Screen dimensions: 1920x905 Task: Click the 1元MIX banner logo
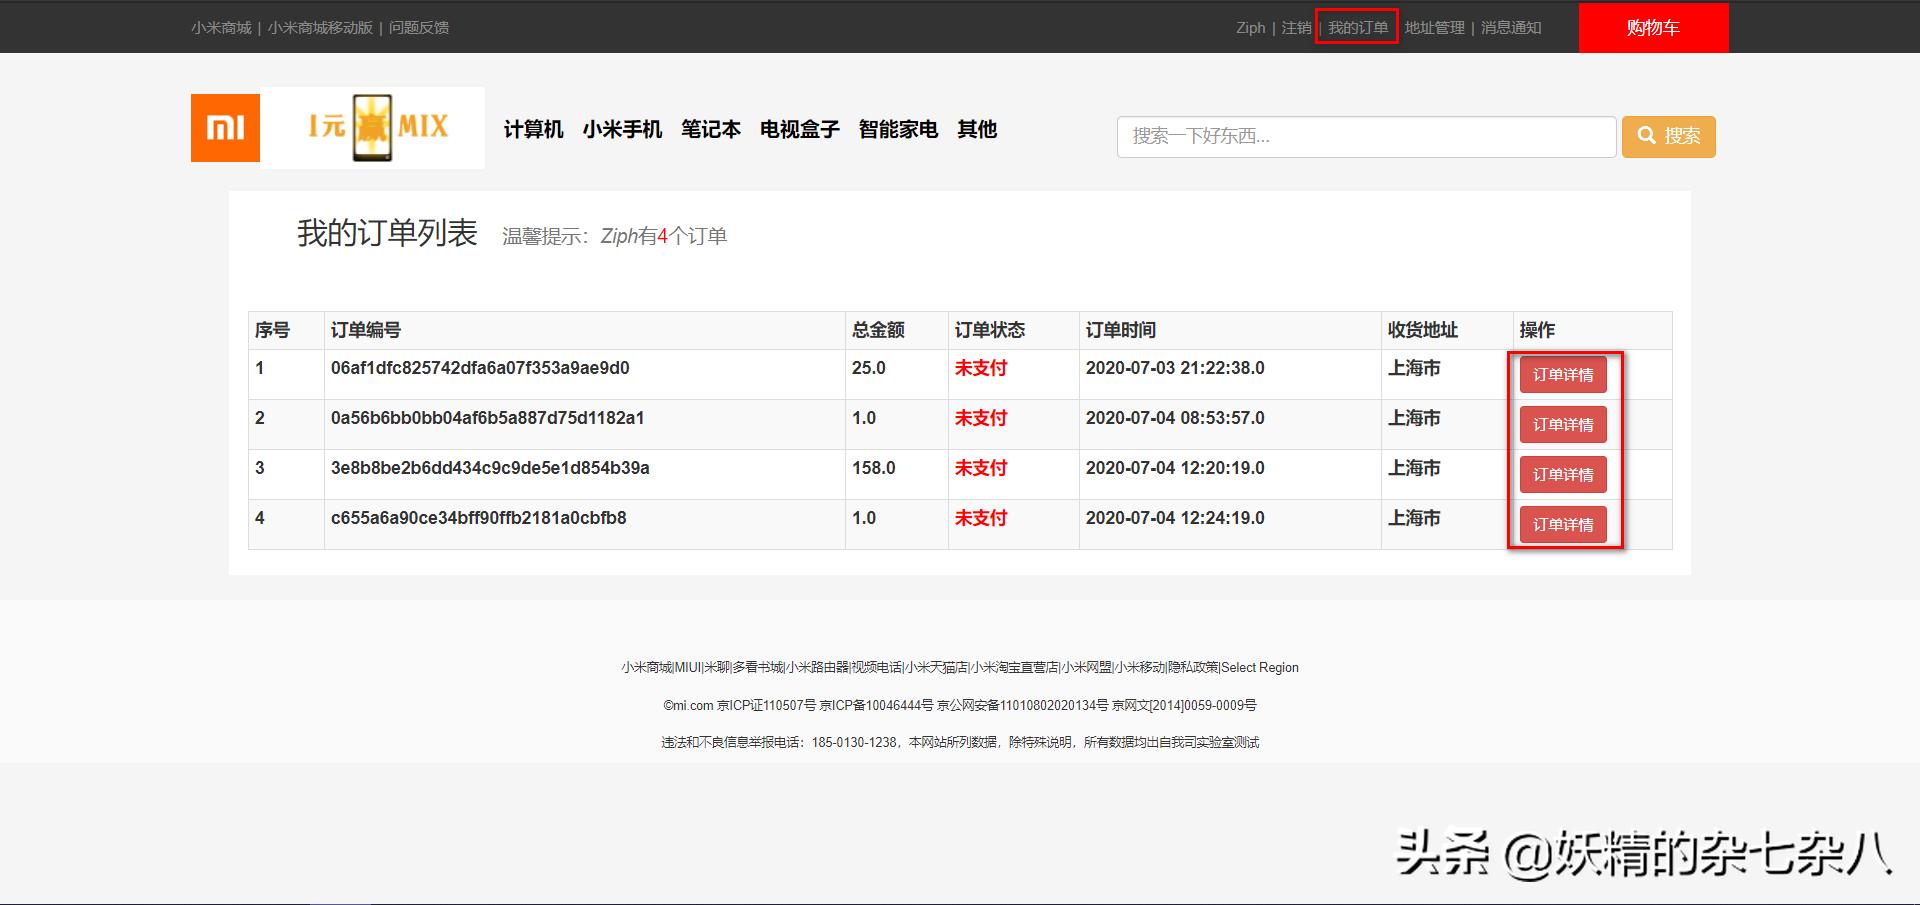[373, 128]
